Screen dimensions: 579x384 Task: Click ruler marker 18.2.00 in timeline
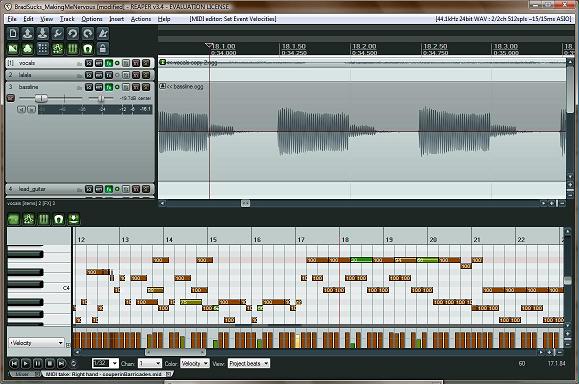(x=364, y=47)
